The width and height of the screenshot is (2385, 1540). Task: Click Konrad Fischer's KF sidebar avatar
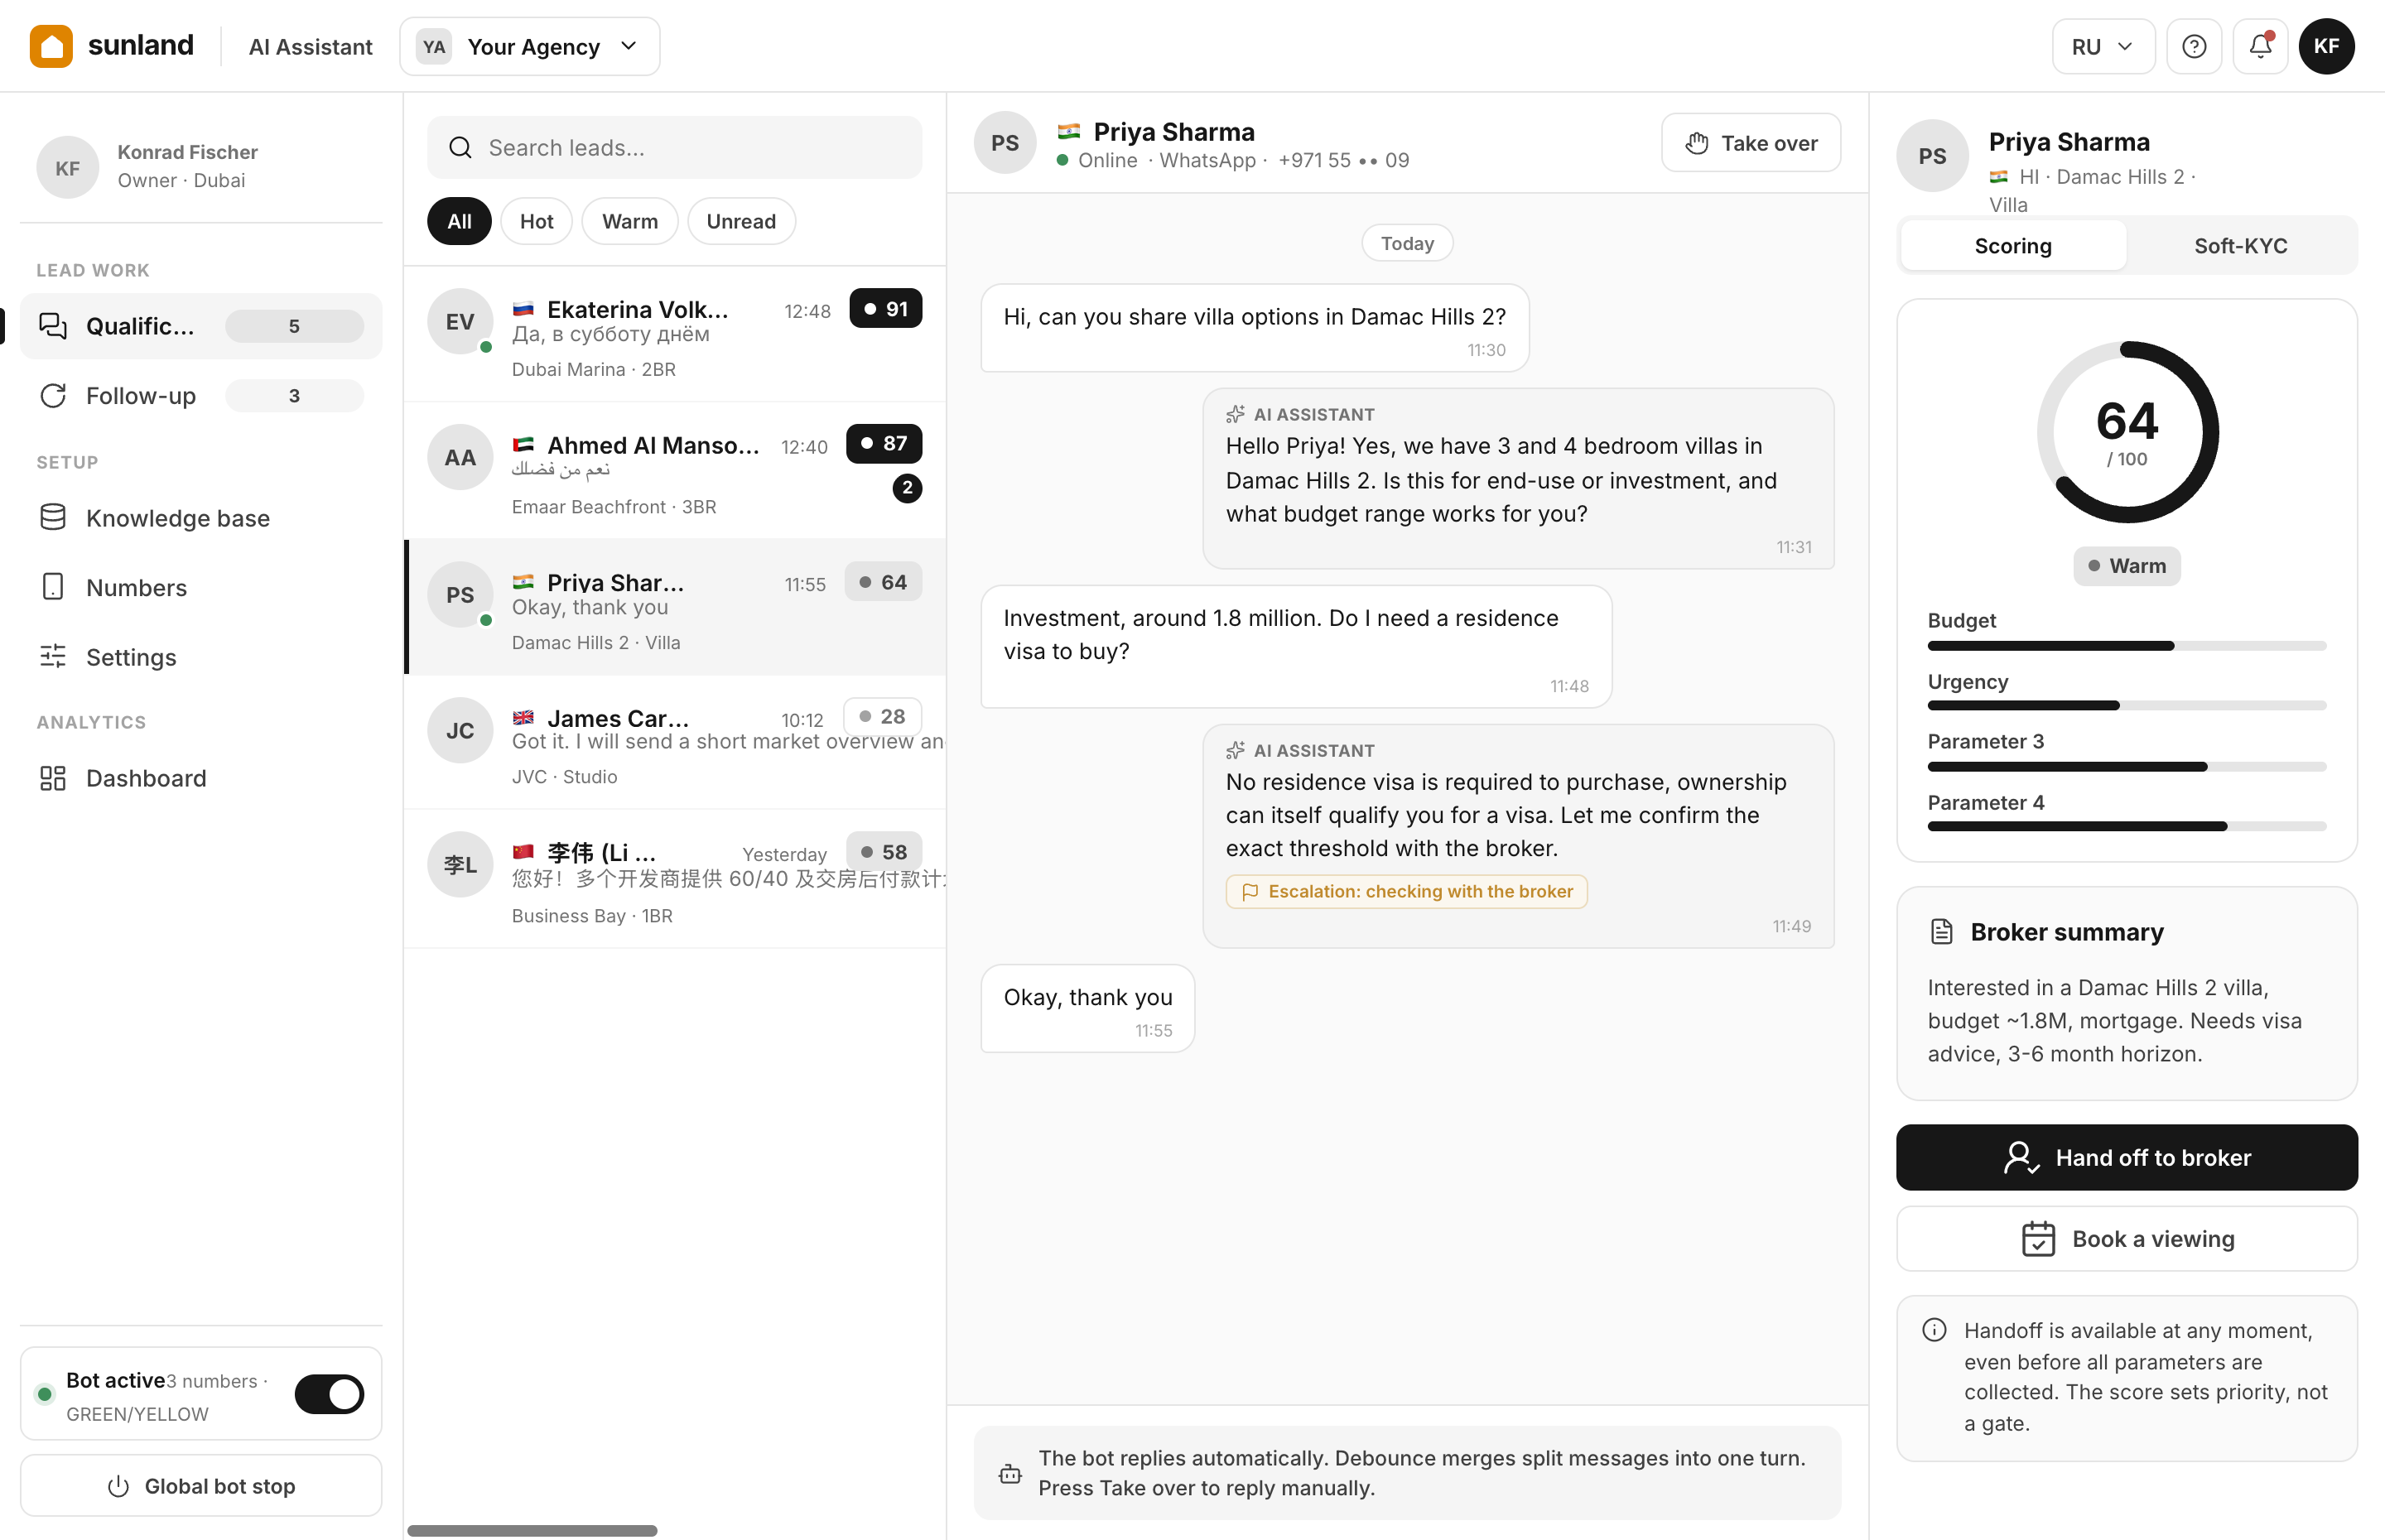click(67, 167)
